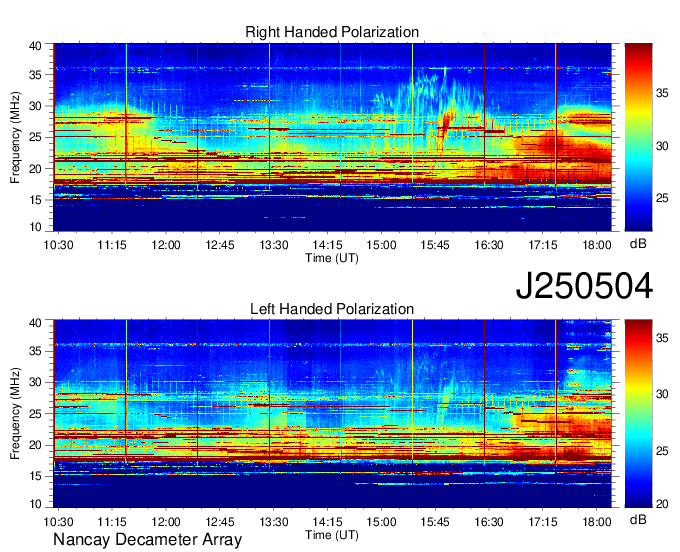Viewport: 680px width, 552px height.
Task: Click the 20 MHz frequency tick of Left Handed plot
Action: click(x=35, y=445)
